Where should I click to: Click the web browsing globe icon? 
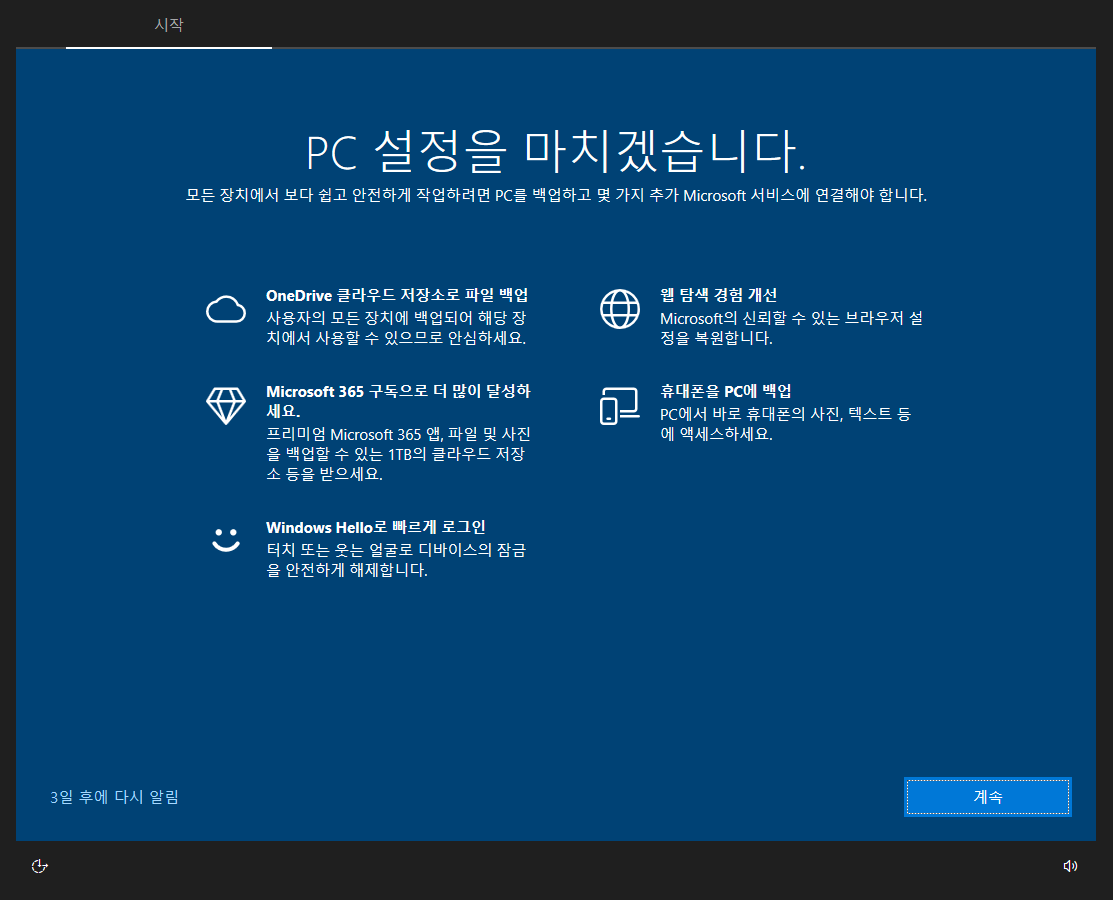pos(620,309)
